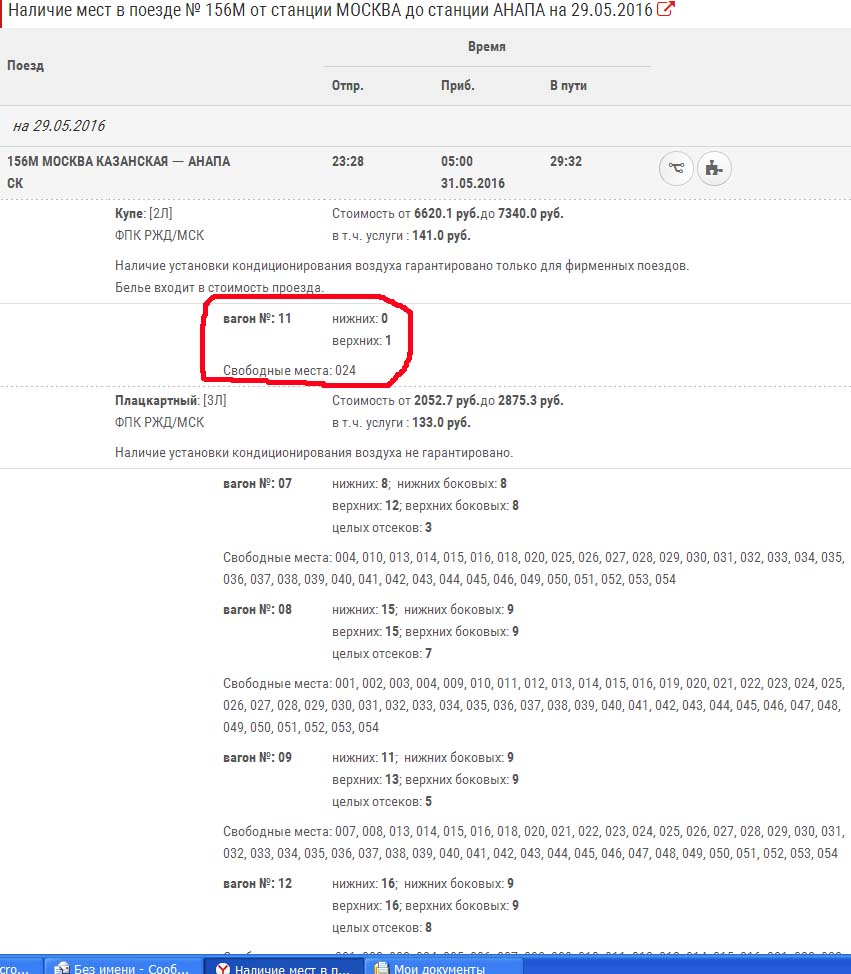
Task: Select вагон № 07 entry
Action: 257,484
